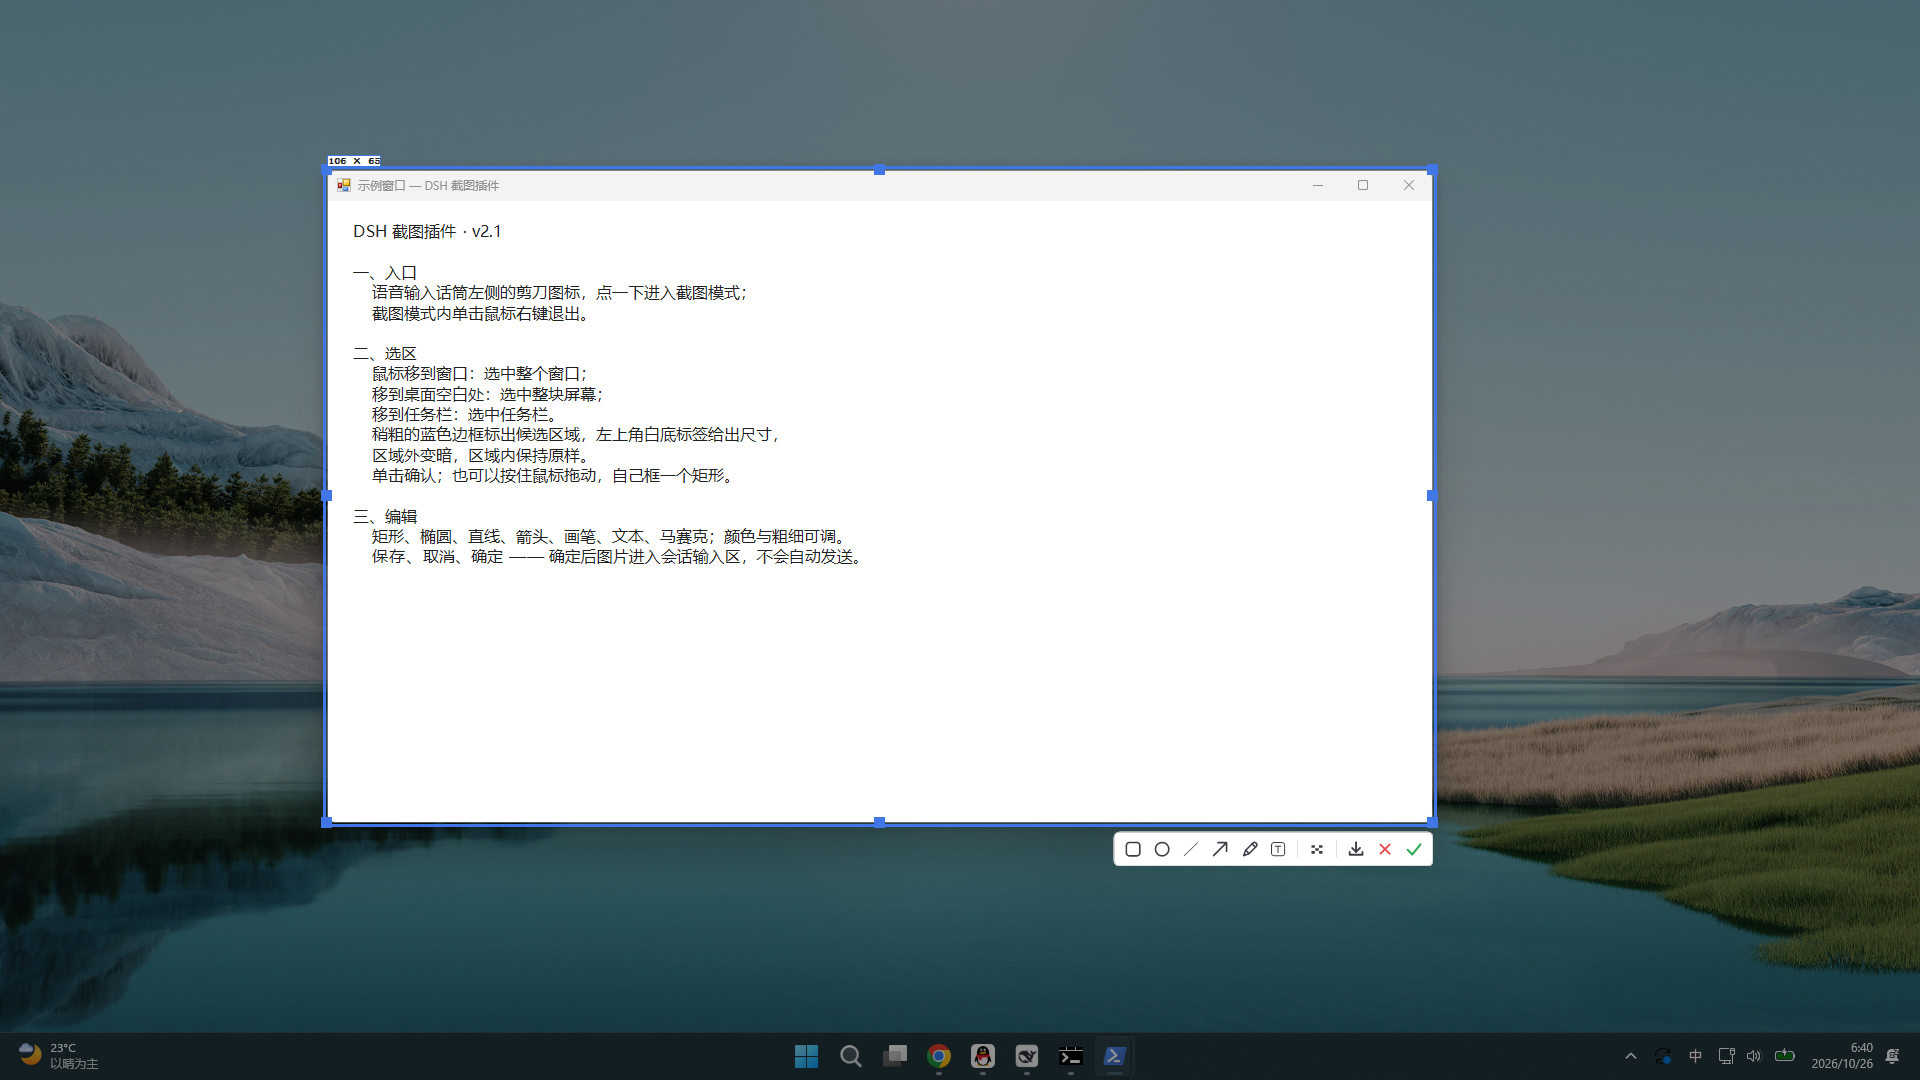Open Task View from the taskbar
The width and height of the screenshot is (1920, 1080).
pos(895,1056)
